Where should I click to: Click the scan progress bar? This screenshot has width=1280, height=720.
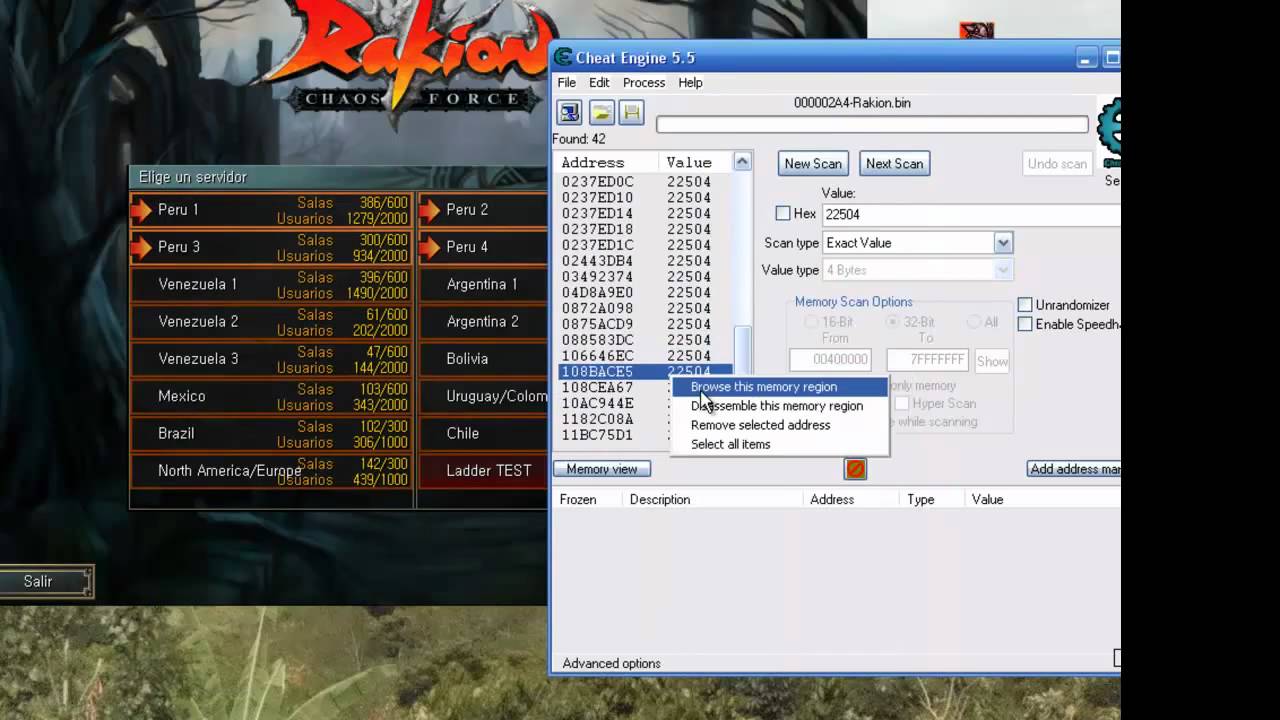[872, 124]
